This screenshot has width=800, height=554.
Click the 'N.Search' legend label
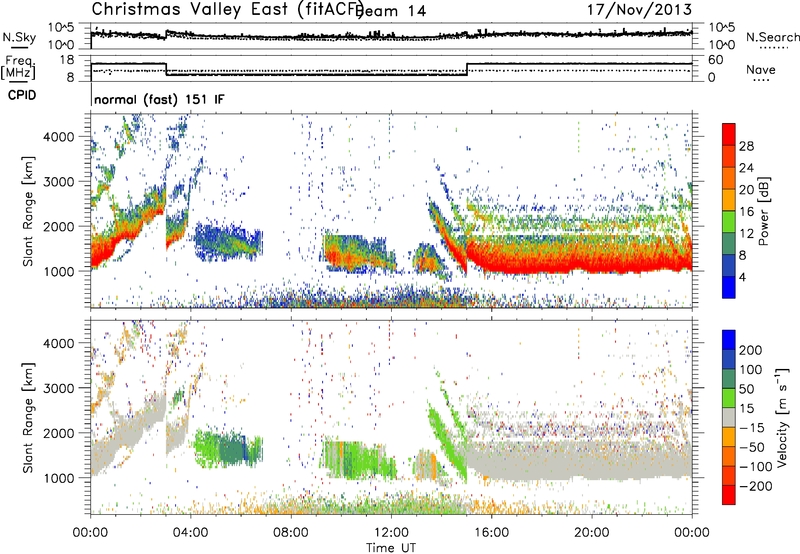[772, 37]
